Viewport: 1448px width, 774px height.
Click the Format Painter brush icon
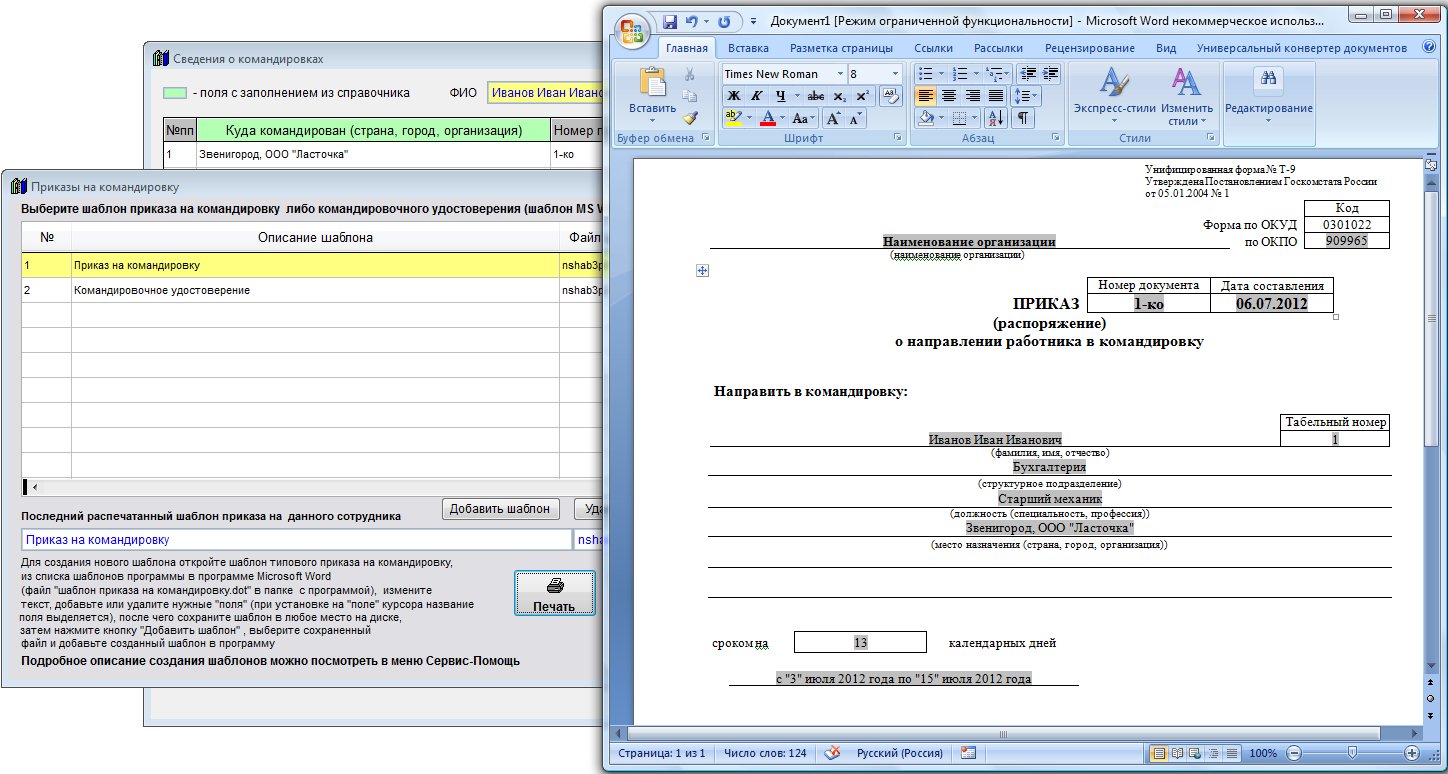(x=689, y=118)
